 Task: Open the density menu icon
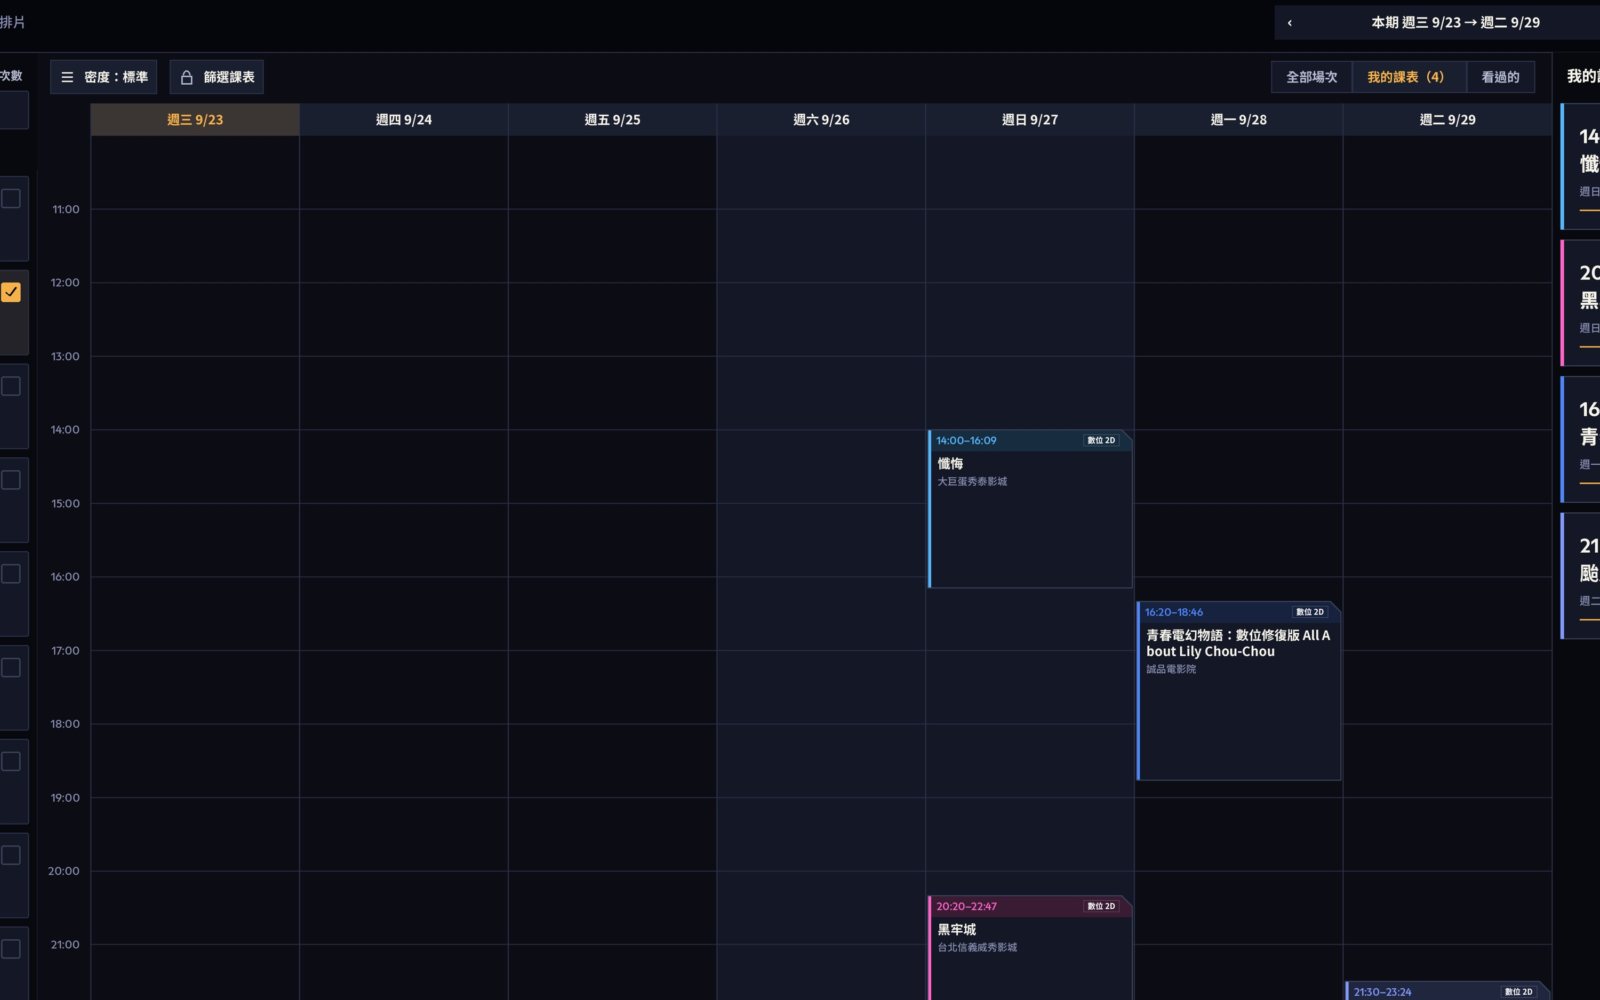[67, 77]
